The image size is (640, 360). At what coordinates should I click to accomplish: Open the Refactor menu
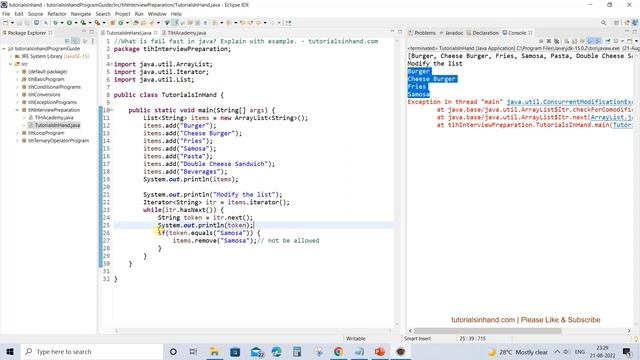coord(57,14)
